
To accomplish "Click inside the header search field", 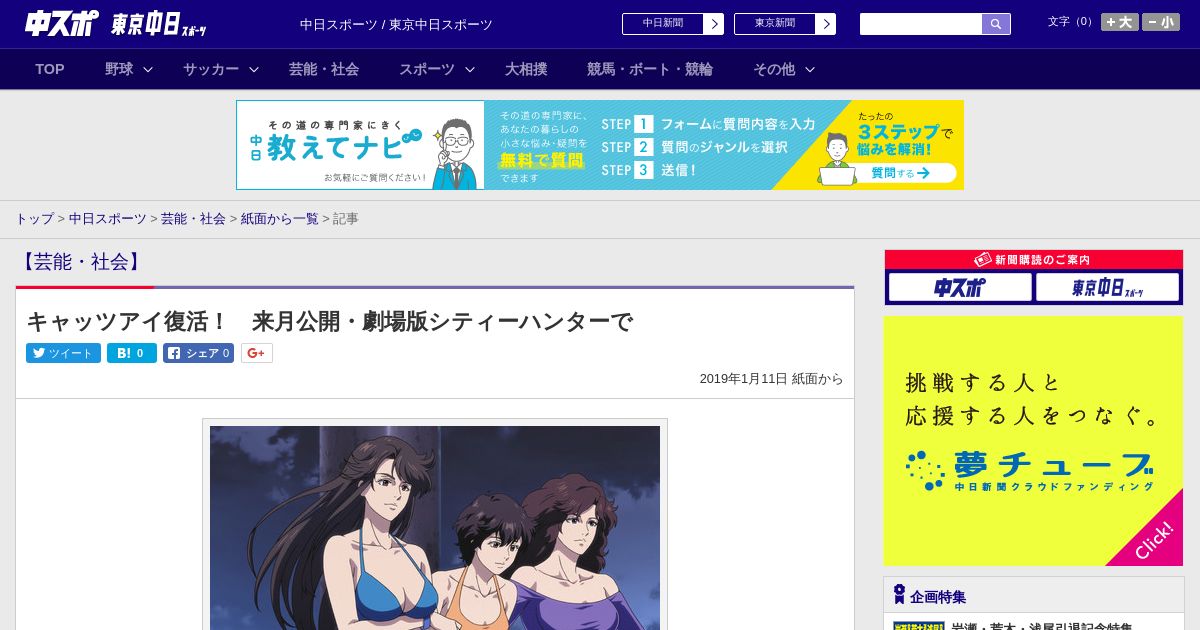I will pyautogui.click(x=921, y=24).
